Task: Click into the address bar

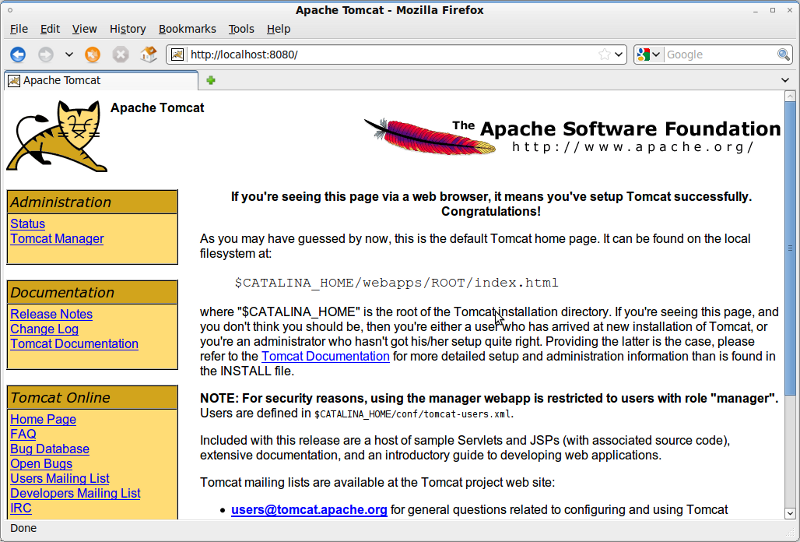Action: (x=392, y=55)
